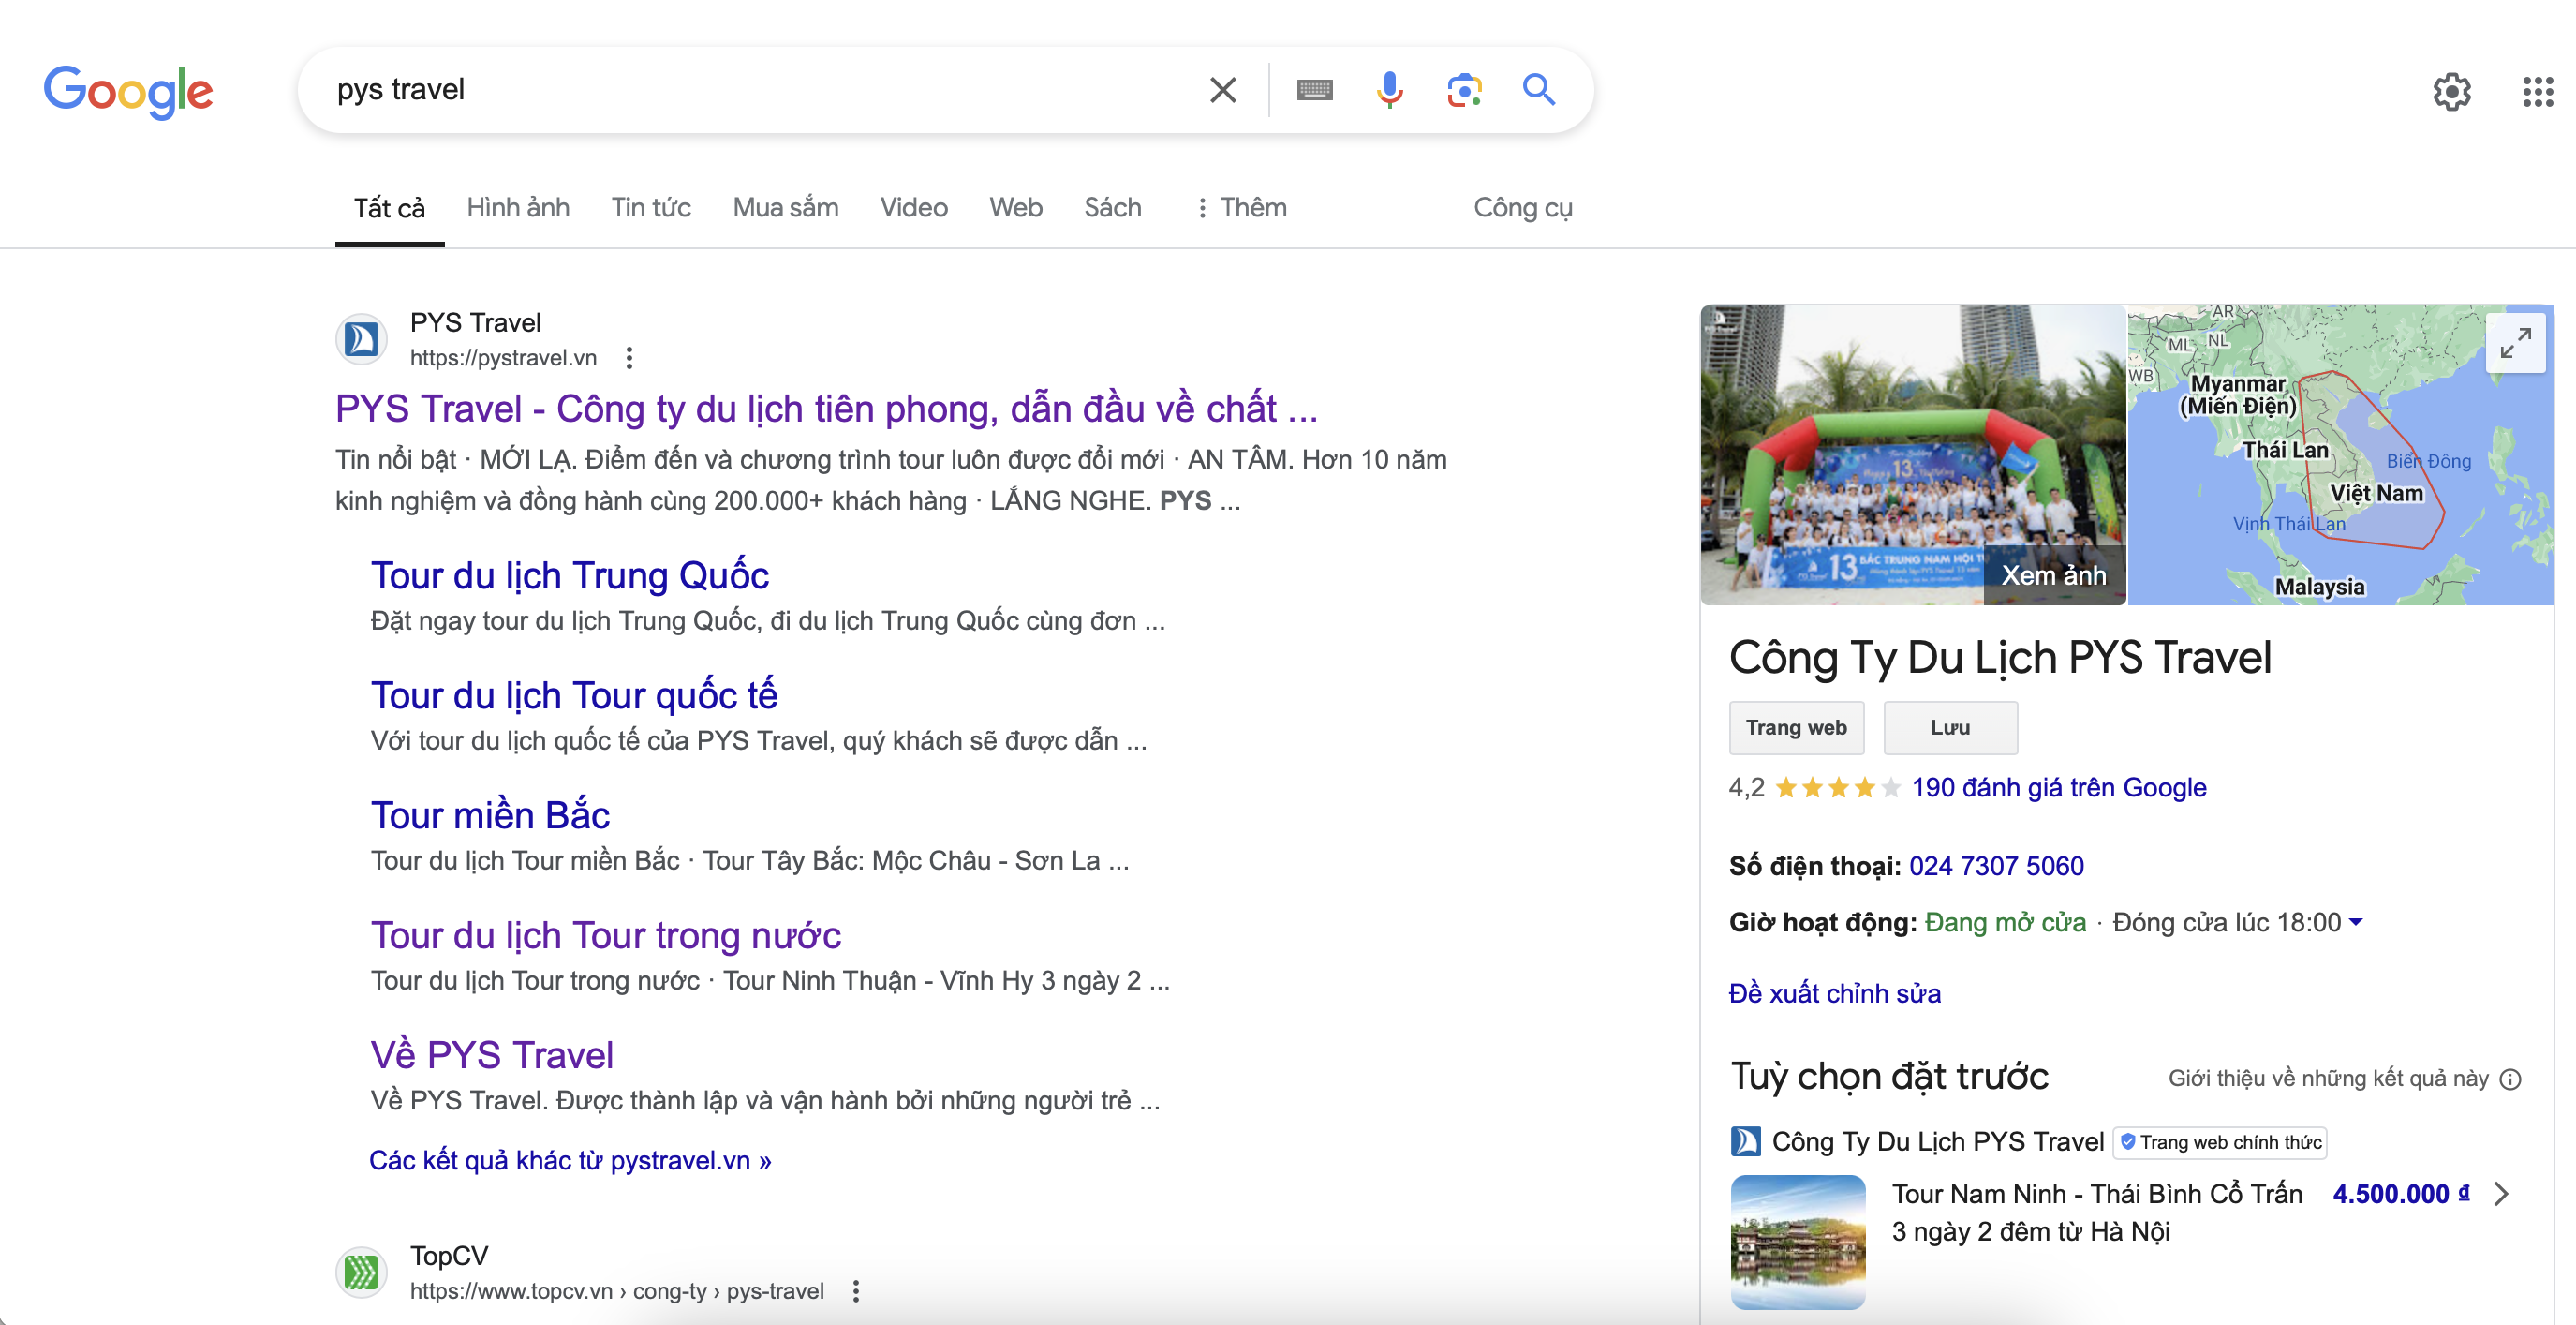2576x1325 pixels.
Task: Click the Trang web button
Action: click(x=1796, y=728)
